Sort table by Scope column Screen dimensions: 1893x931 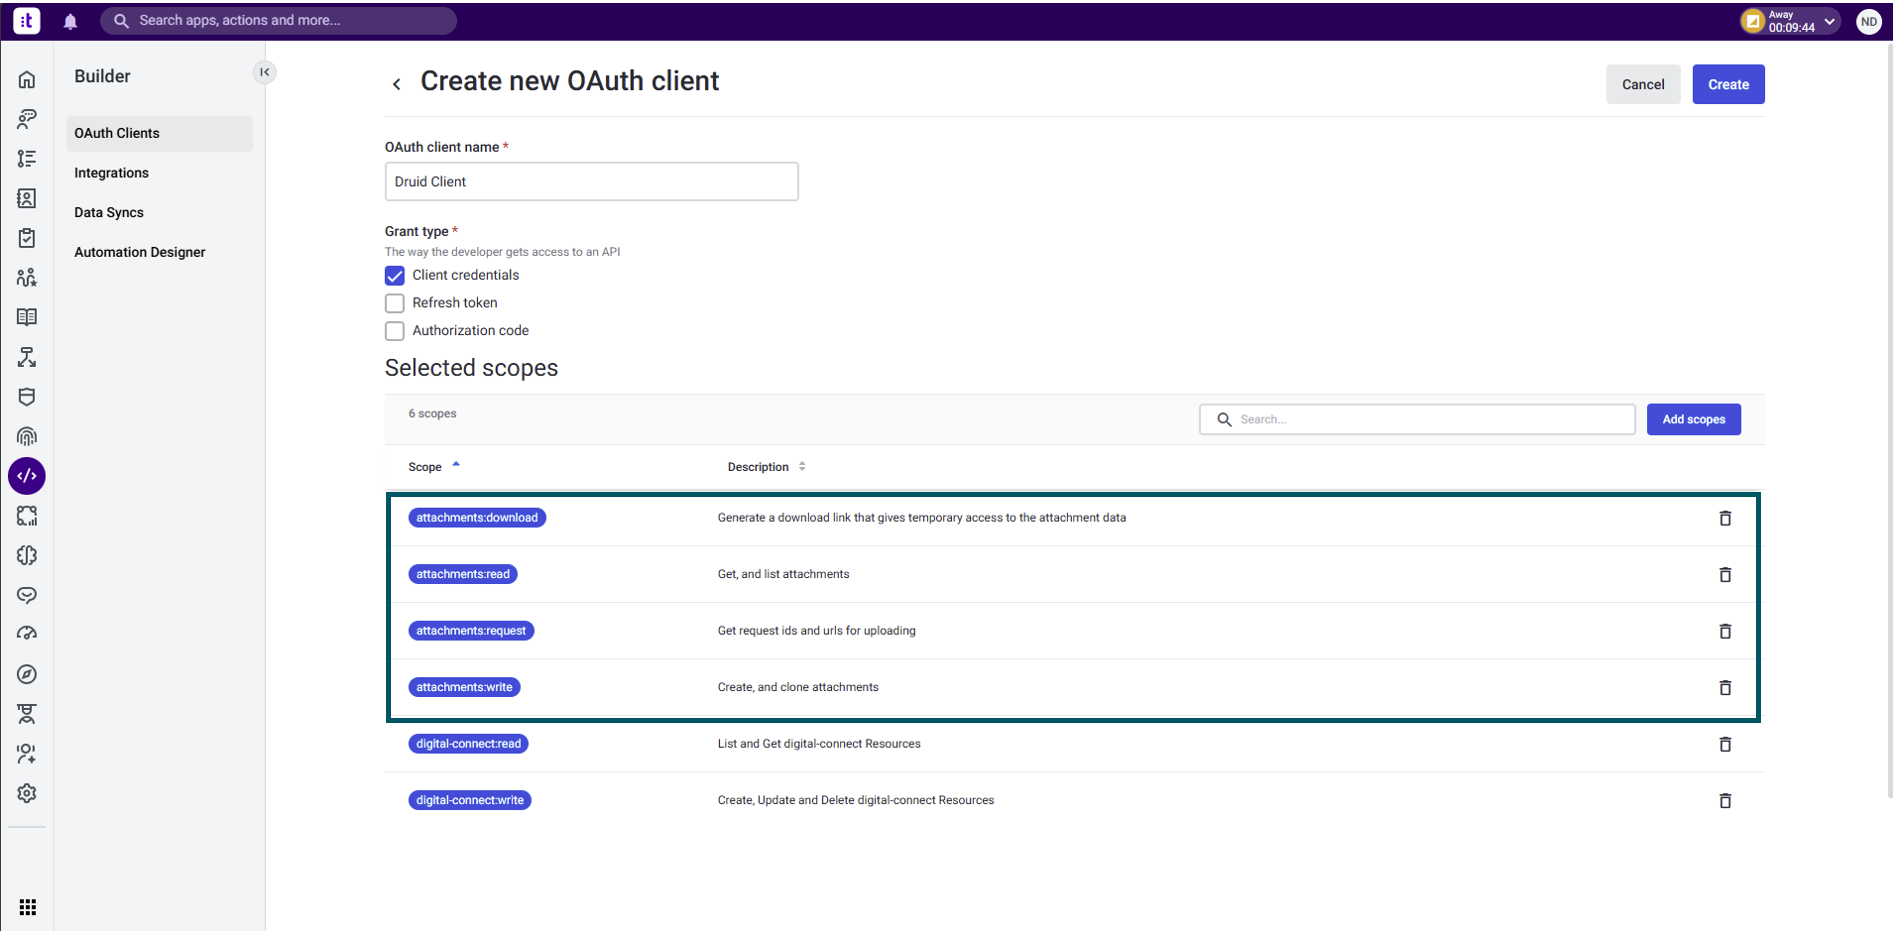(x=426, y=467)
